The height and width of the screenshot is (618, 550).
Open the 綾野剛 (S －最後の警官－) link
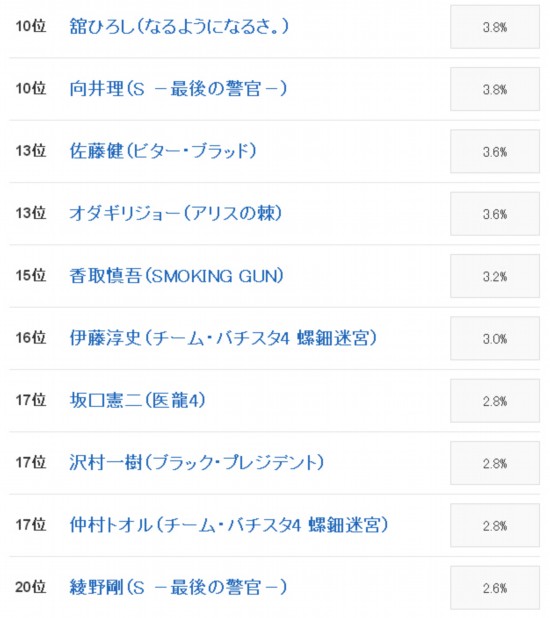point(178,587)
